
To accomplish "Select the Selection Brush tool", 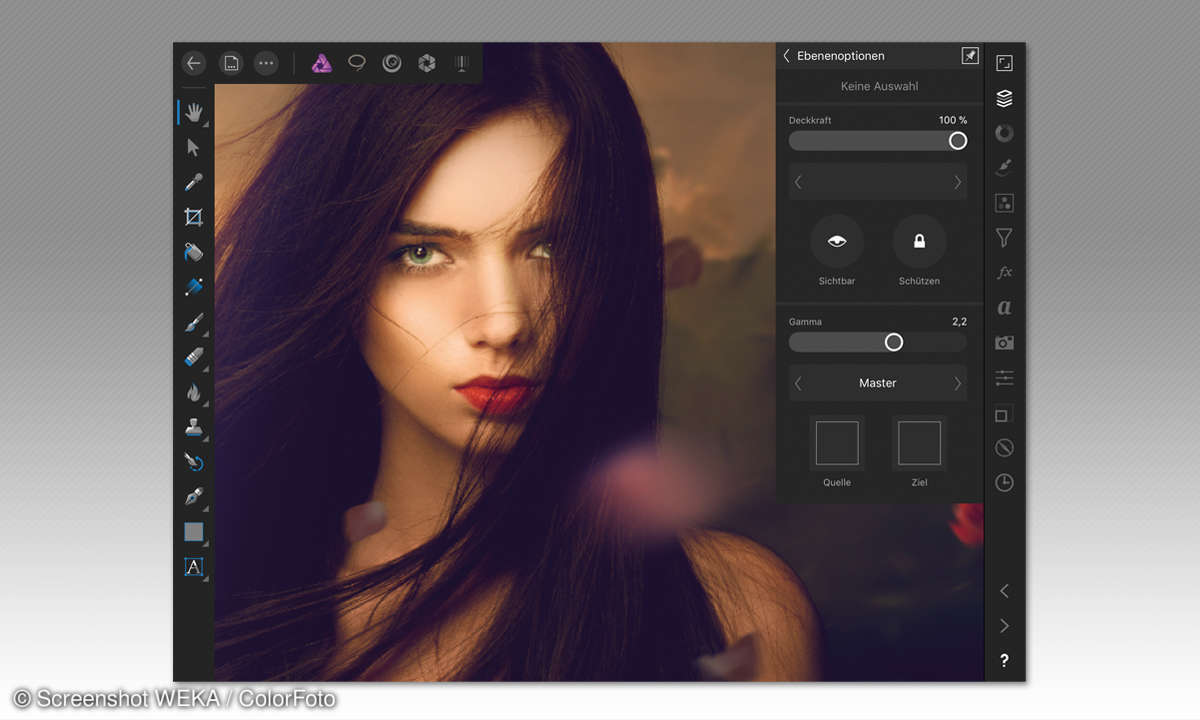I will click(x=194, y=287).
